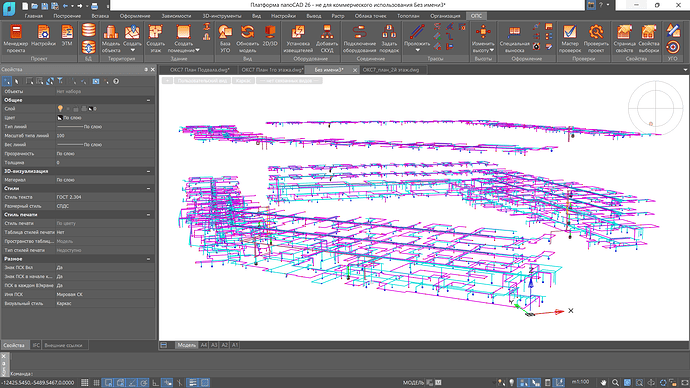Viewport: 690px width, 388px height.
Task: Toggle МОДЕЛЬ space indicator in status bar
Action: [413, 383]
